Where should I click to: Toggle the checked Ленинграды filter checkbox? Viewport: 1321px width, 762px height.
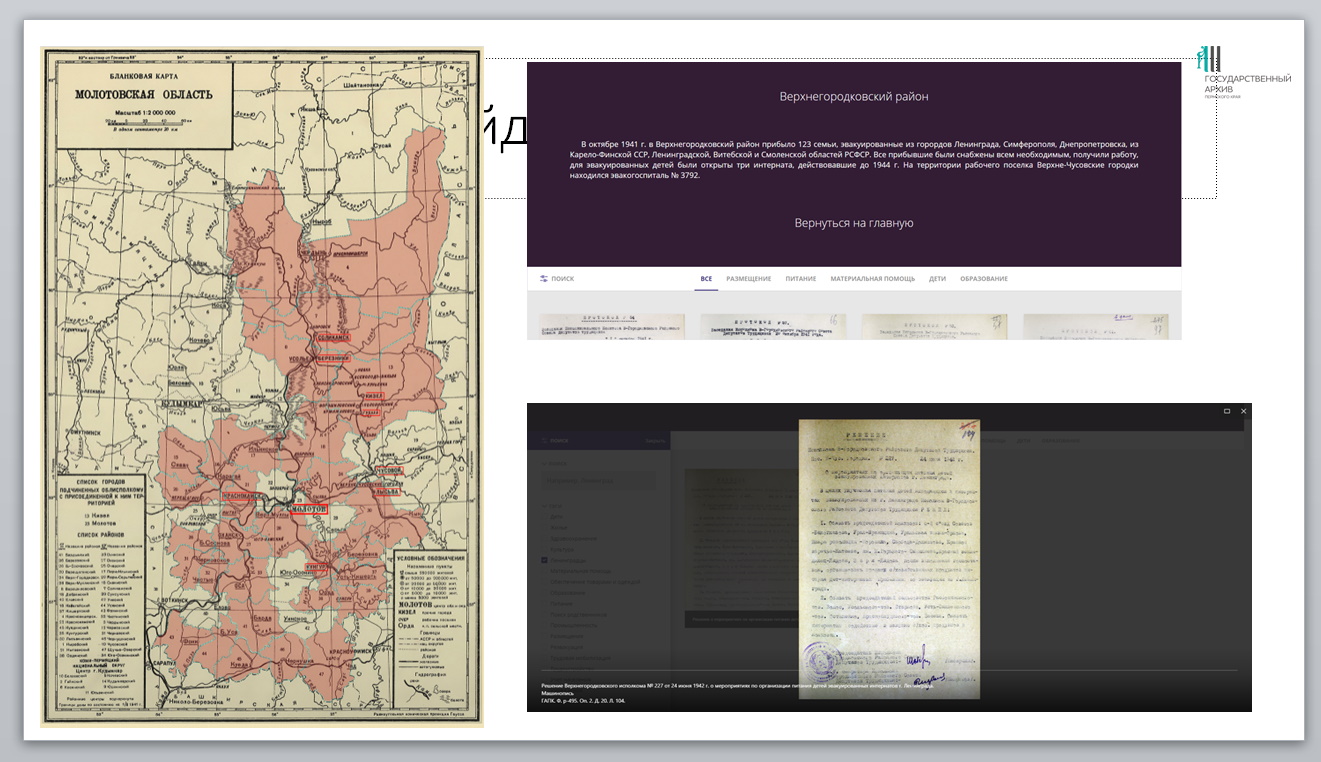pos(545,560)
